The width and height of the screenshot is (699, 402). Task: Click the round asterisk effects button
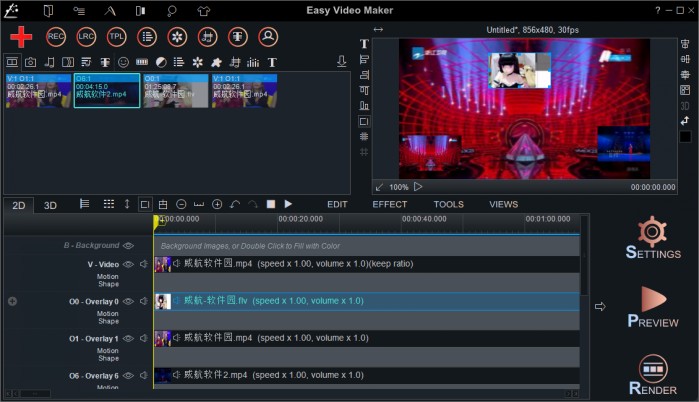pyautogui.click(x=177, y=37)
